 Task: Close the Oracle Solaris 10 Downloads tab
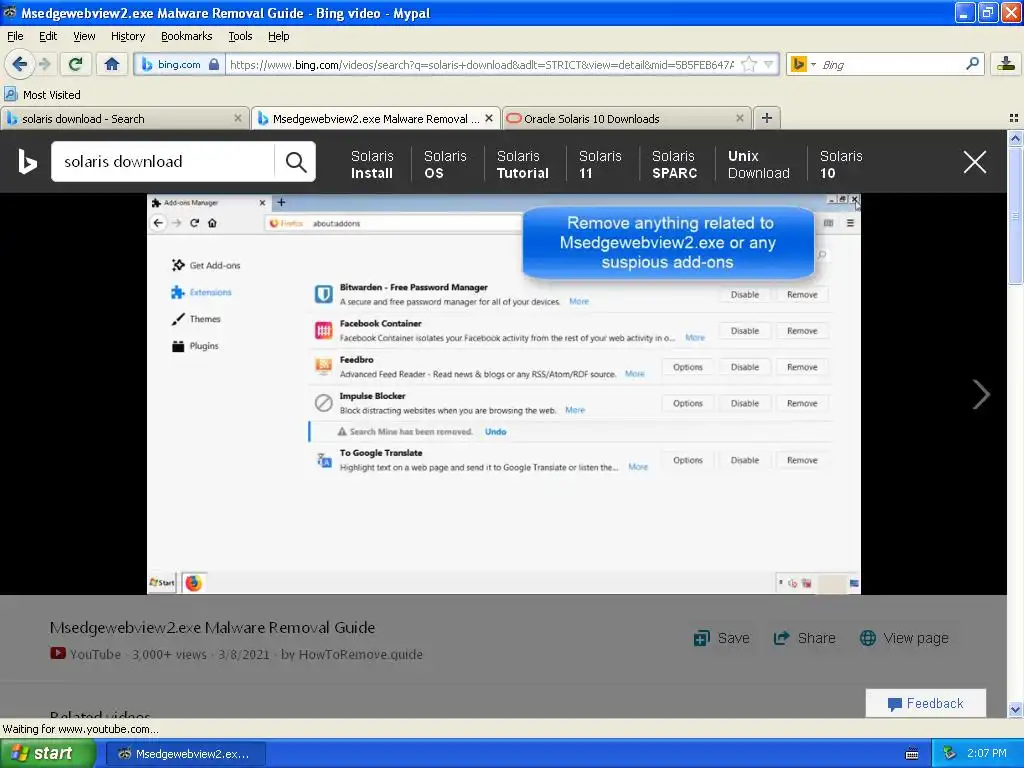740,118
